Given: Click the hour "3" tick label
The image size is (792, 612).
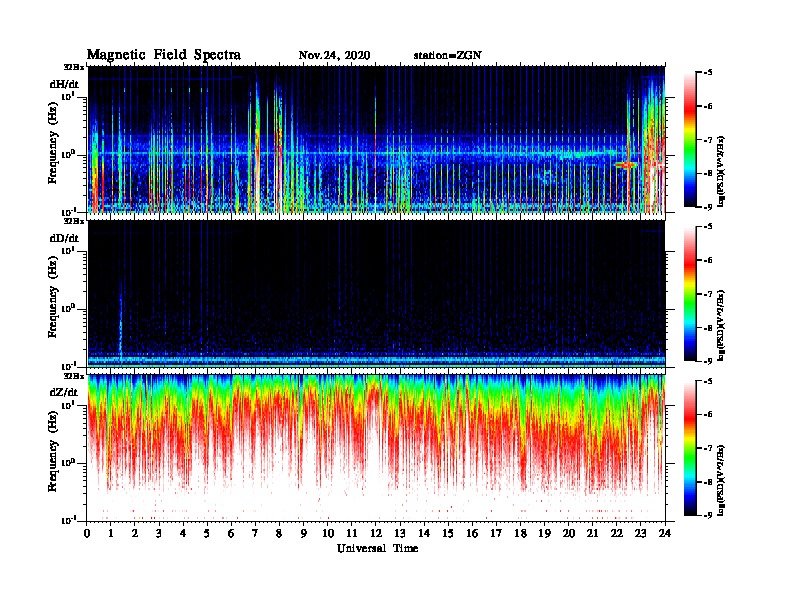Looking at the screenshot, I should coord(159,534).
